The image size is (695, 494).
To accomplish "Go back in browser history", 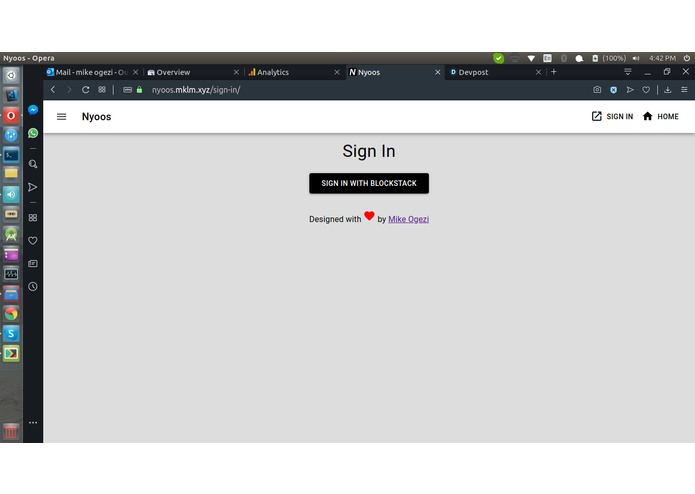I will (x=53, y=90).
